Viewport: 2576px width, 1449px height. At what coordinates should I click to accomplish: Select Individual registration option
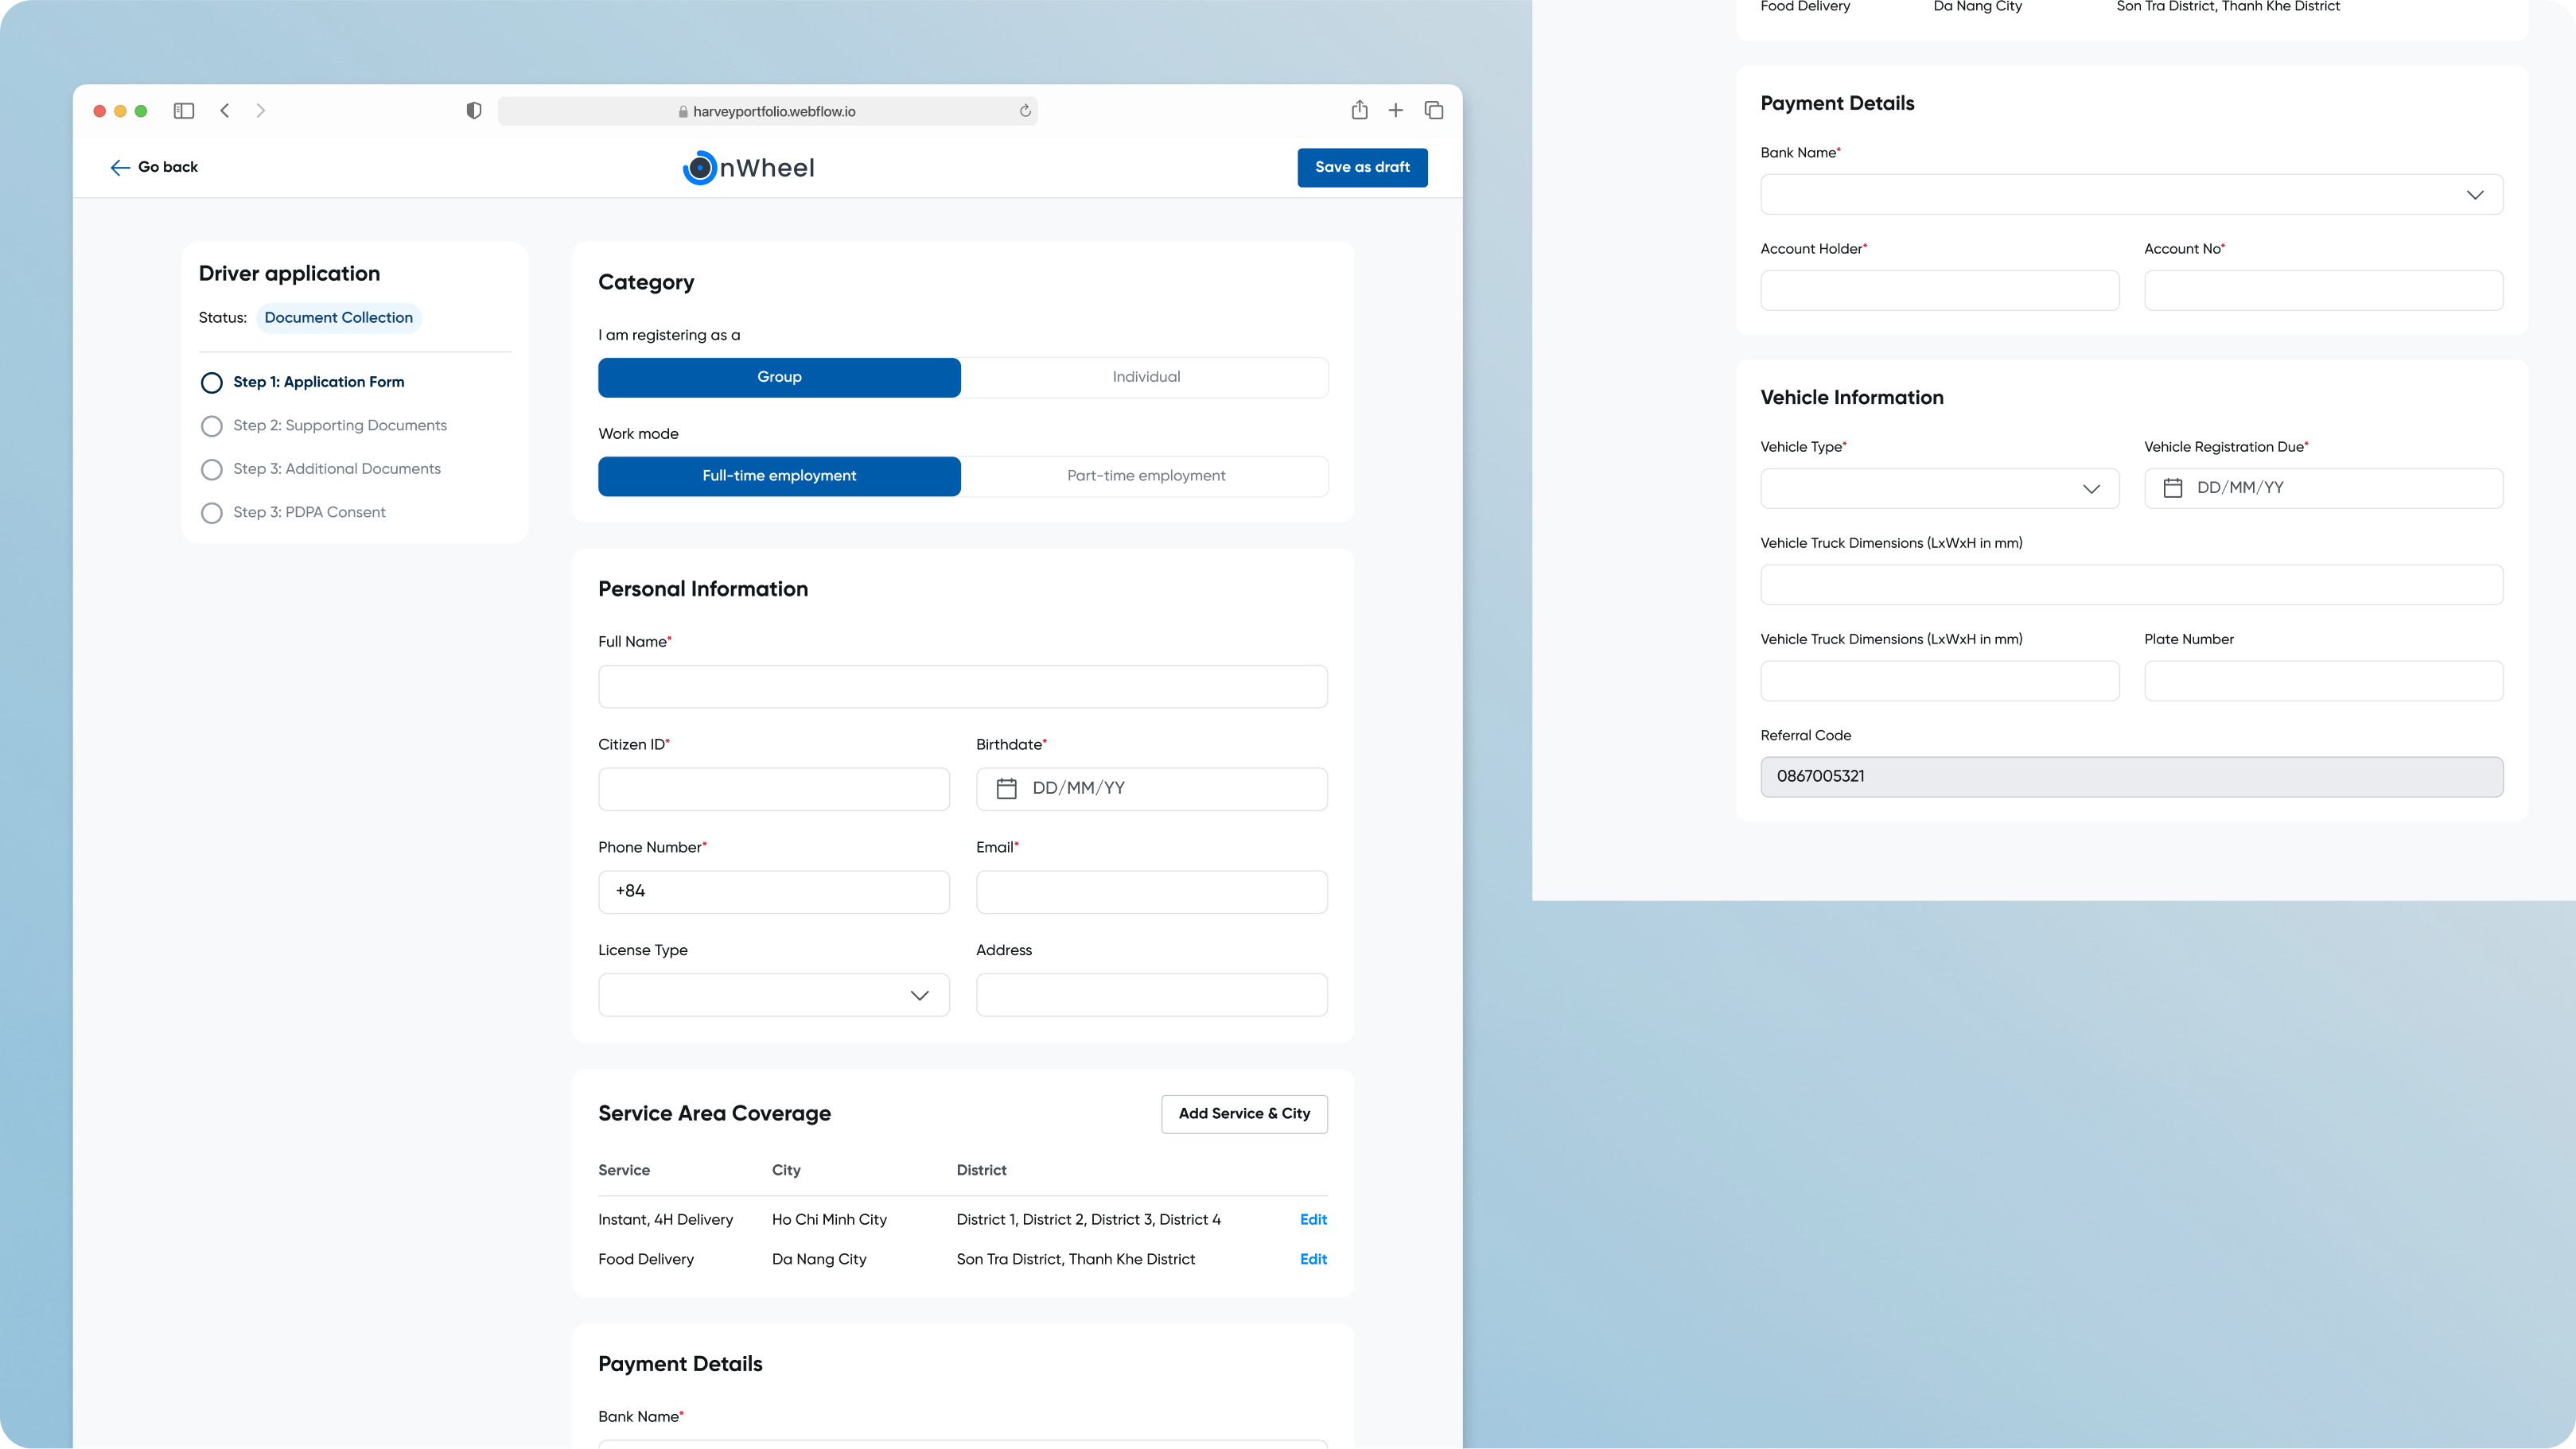click(1145, 377)
